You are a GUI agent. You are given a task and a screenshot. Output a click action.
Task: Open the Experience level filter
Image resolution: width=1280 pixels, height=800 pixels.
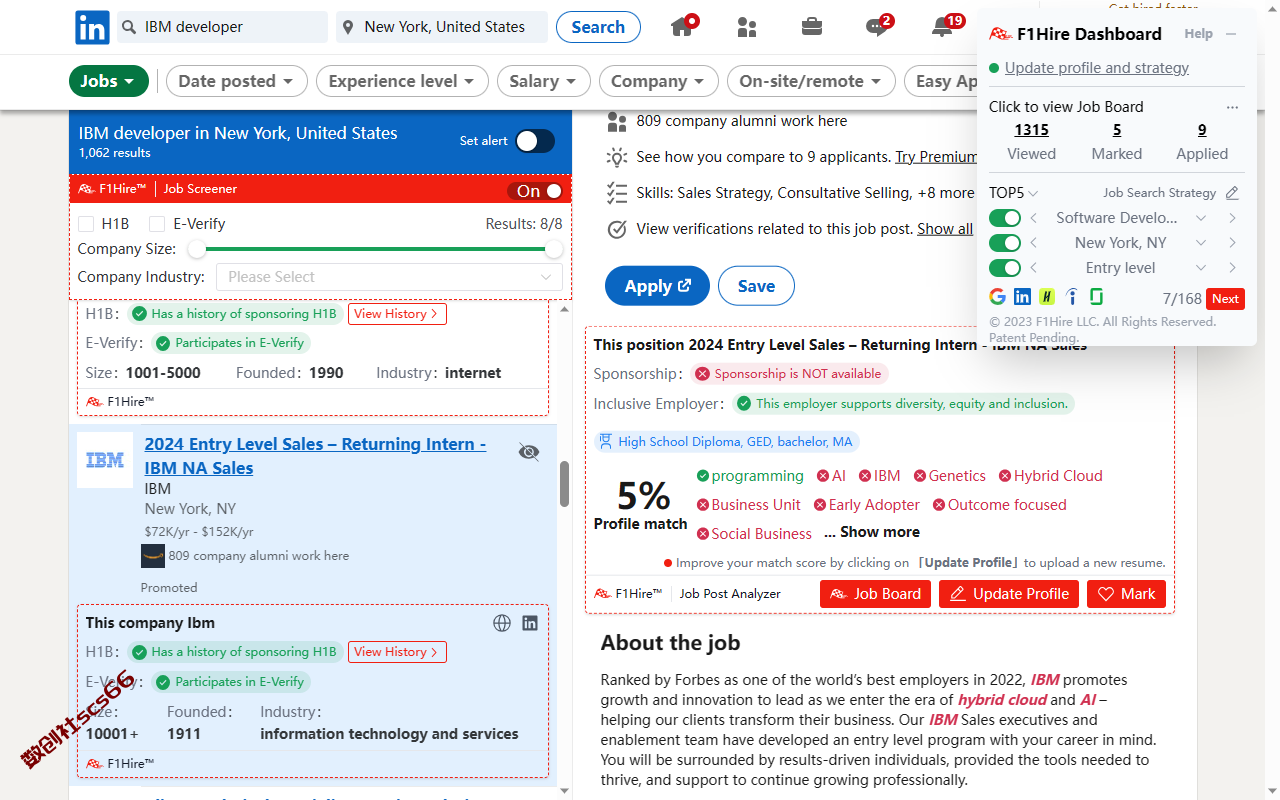402,81
